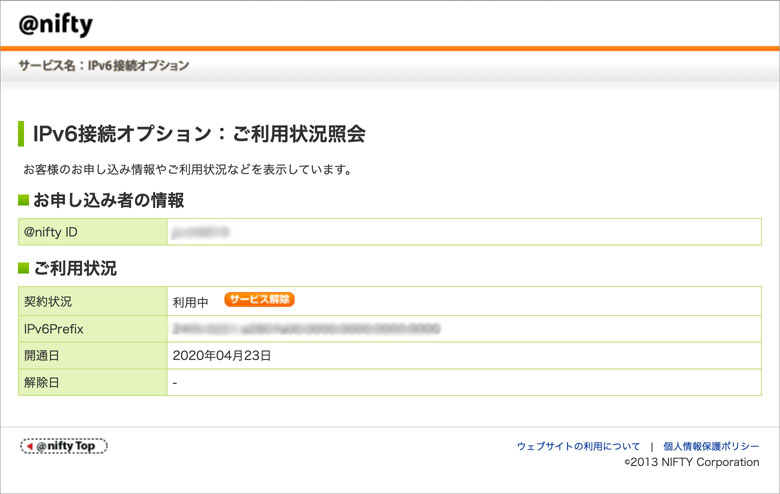Viewport: 780px width, 494px height.
Task: Click the サービス名：IPv6接続オプション text
Action: (103, 65)
